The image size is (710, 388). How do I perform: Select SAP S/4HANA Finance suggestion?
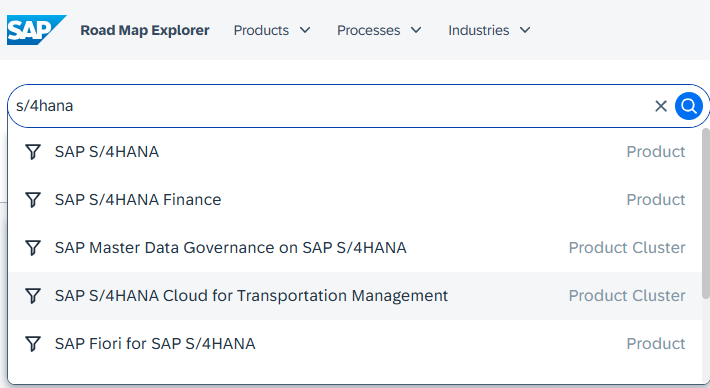(355, 200)
